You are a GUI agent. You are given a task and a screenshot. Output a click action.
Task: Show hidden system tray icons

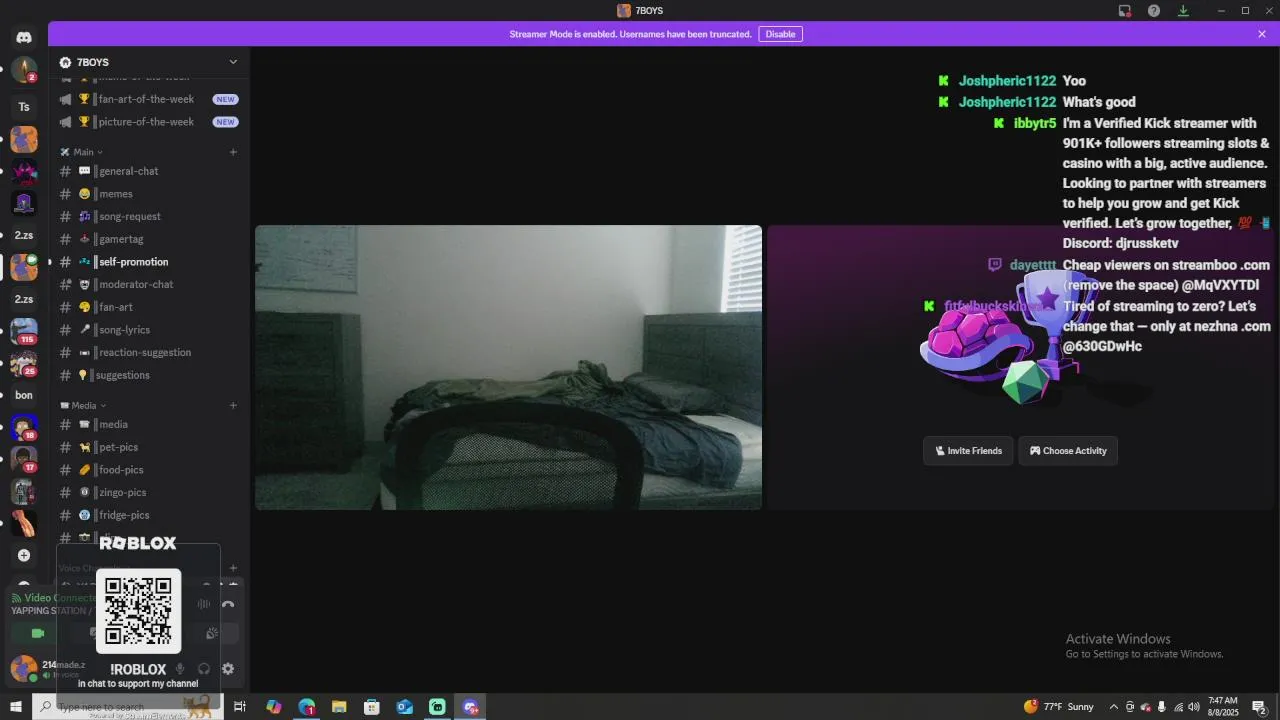(x=1114, y=707)
